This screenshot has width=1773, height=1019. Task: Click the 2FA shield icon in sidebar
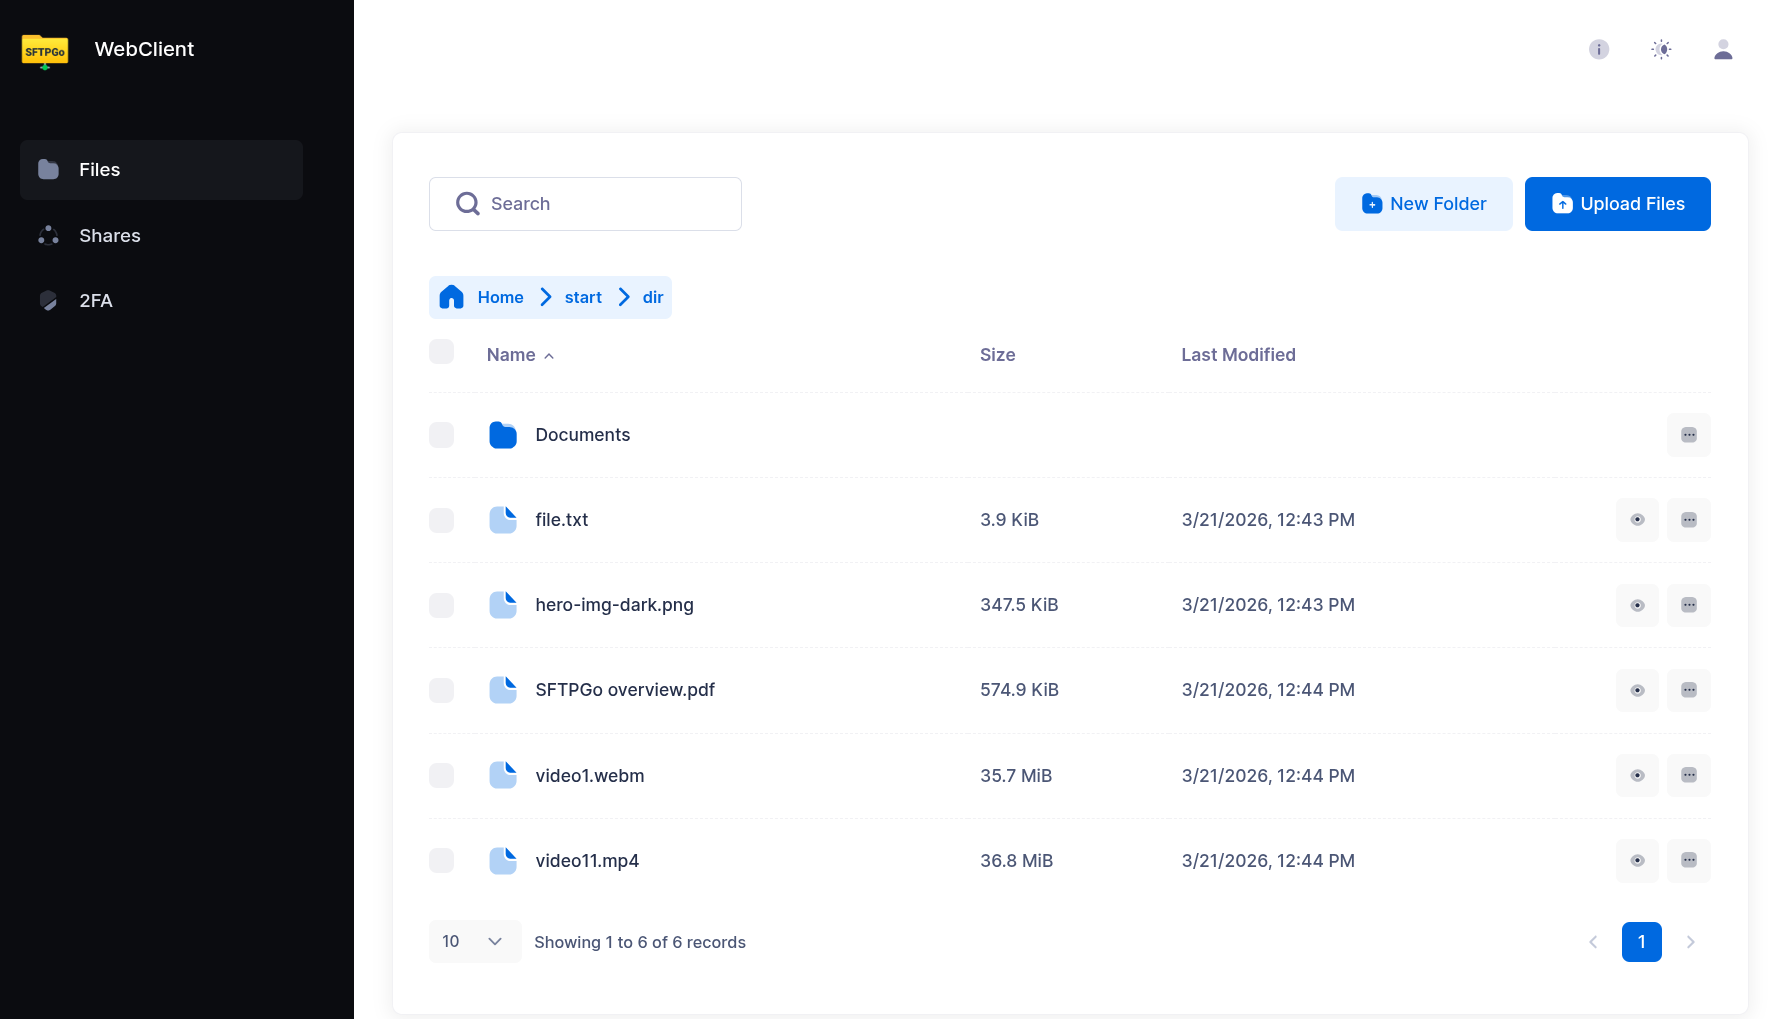click(48, 300)
